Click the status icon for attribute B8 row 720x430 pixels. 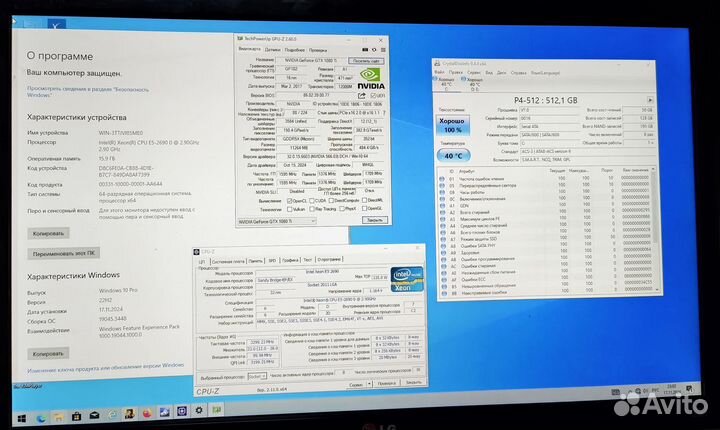tap(444, 294)
